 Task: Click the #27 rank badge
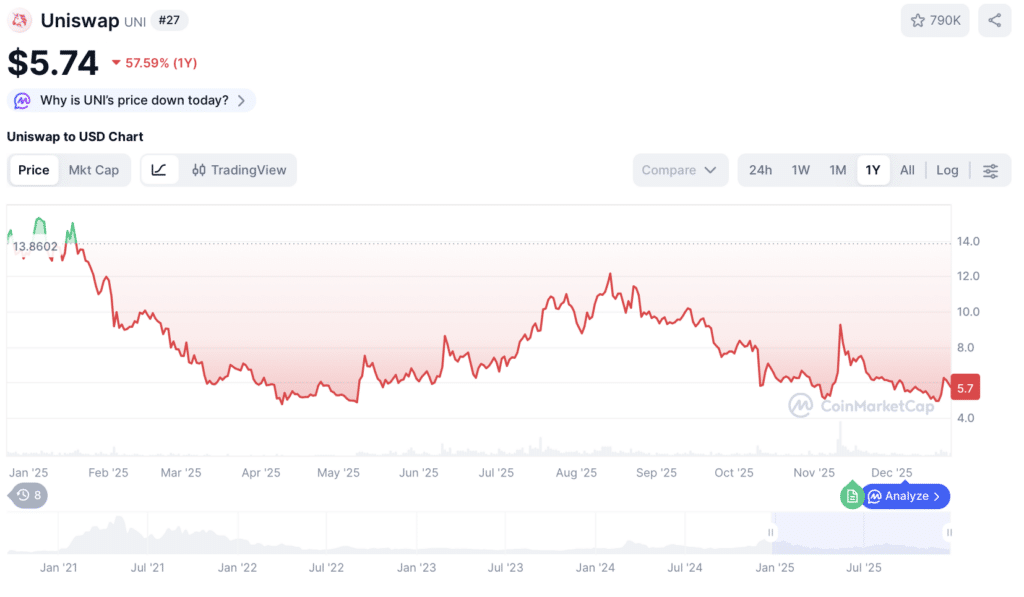coord(169,20)
